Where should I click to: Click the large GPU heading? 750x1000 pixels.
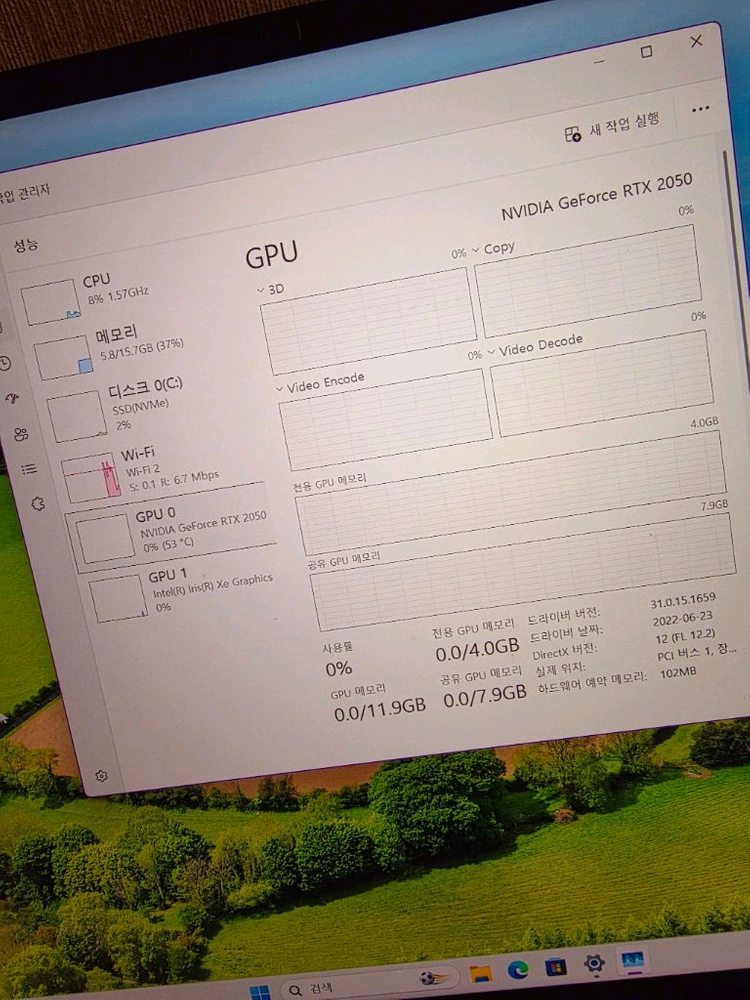tap(272, 254)
